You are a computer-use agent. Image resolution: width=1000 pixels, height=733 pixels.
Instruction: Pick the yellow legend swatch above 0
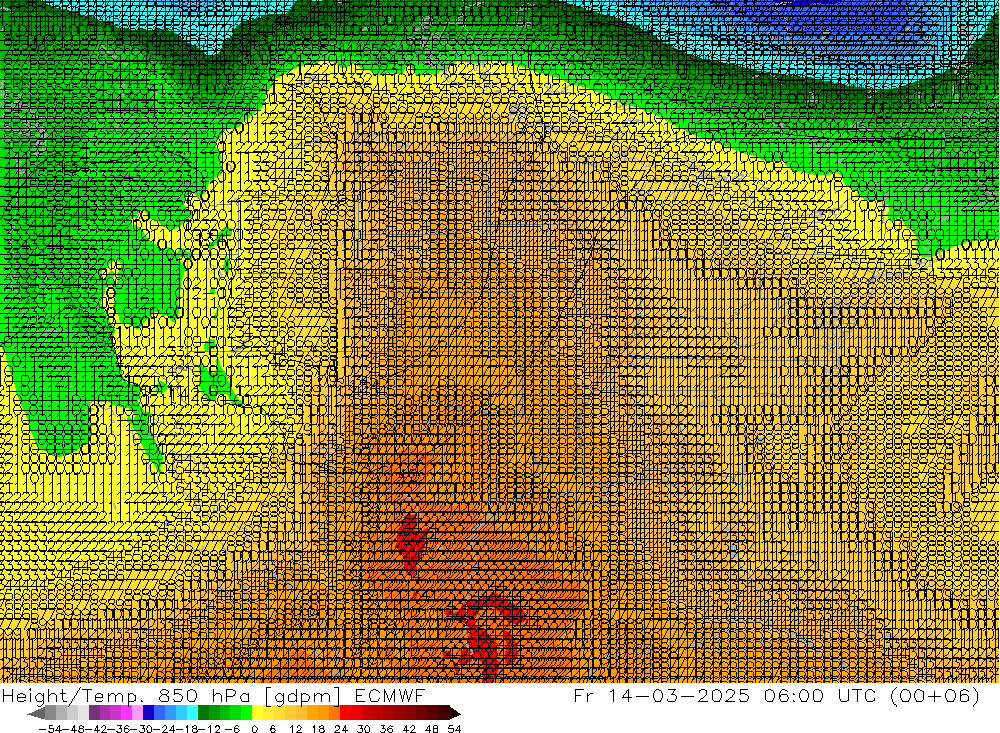pos(258,713)
